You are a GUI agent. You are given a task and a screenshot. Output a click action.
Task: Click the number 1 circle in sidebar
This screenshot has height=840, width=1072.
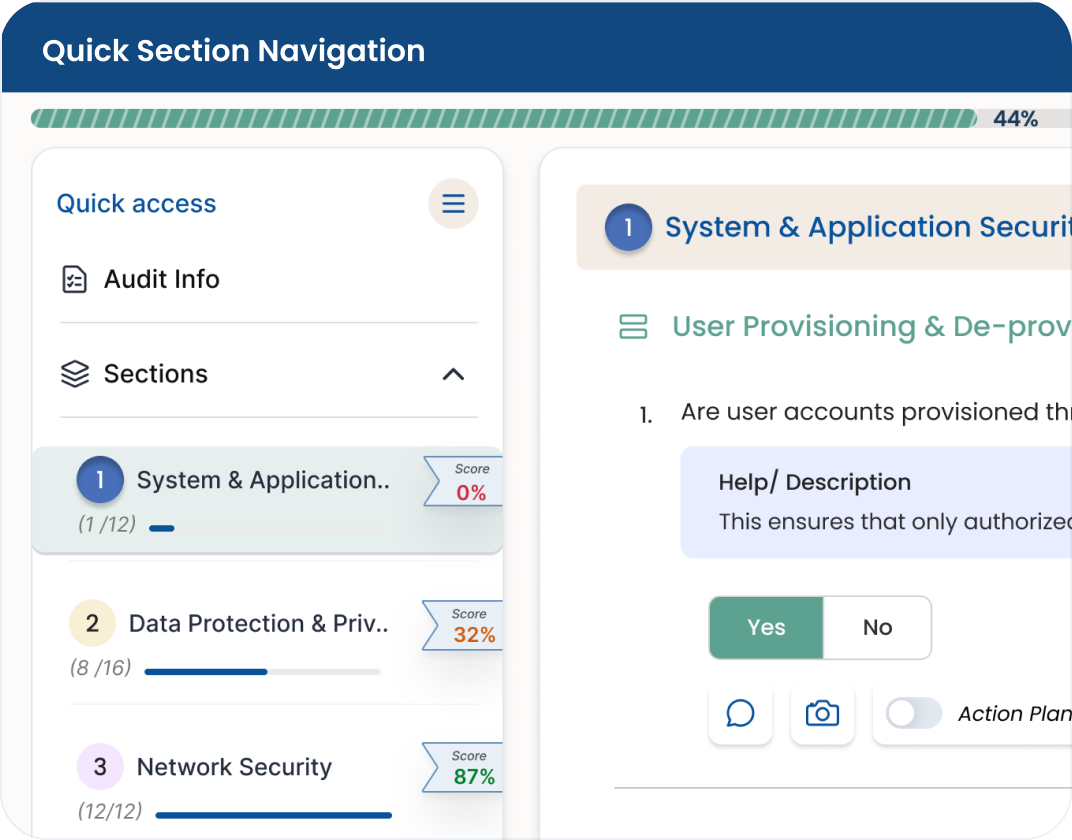click(100, 480)
